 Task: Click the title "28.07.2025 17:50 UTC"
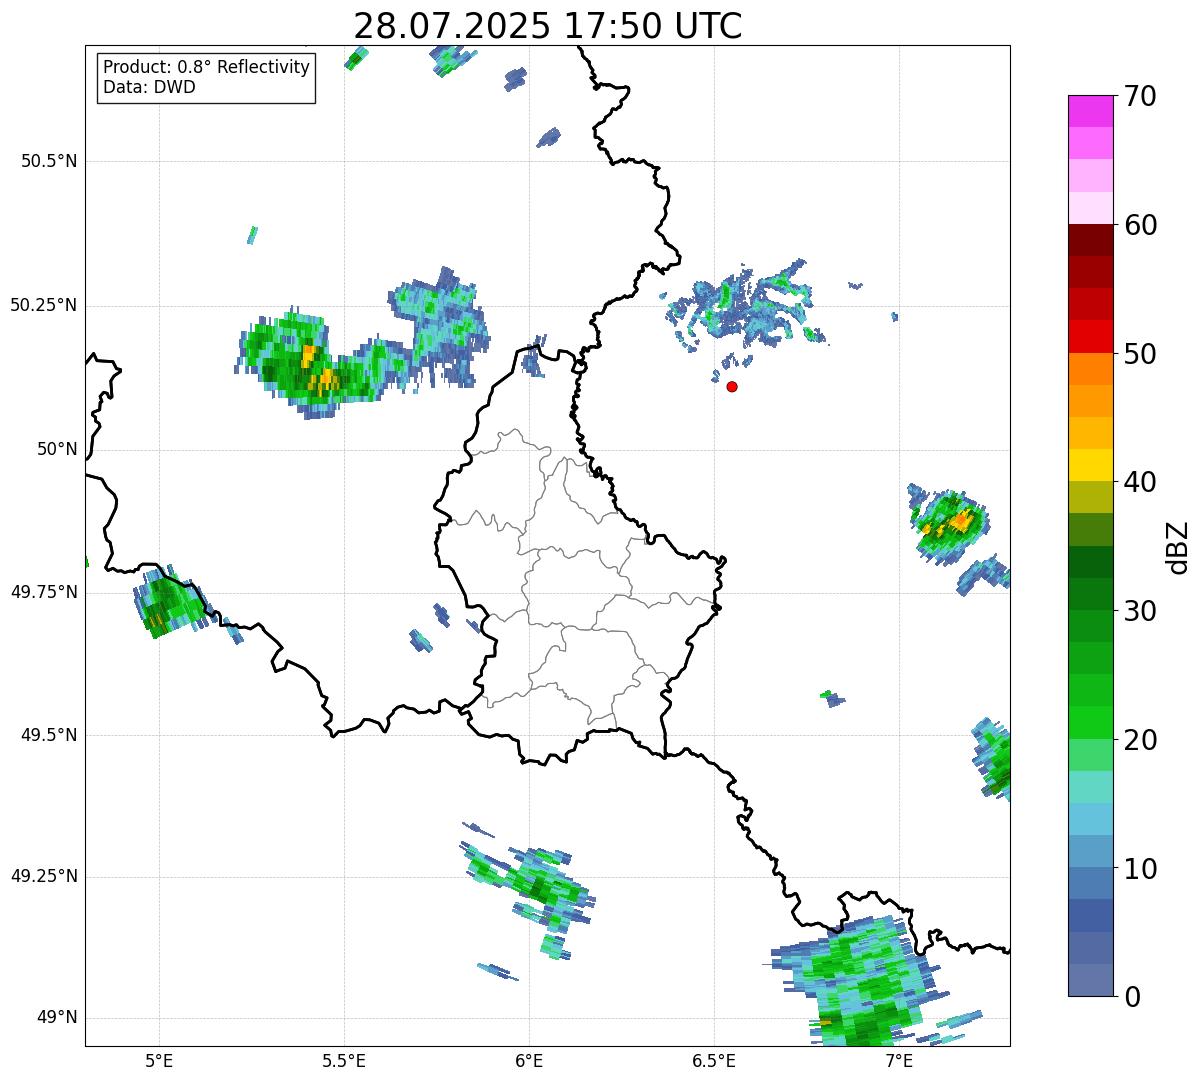tap(548, 26)
